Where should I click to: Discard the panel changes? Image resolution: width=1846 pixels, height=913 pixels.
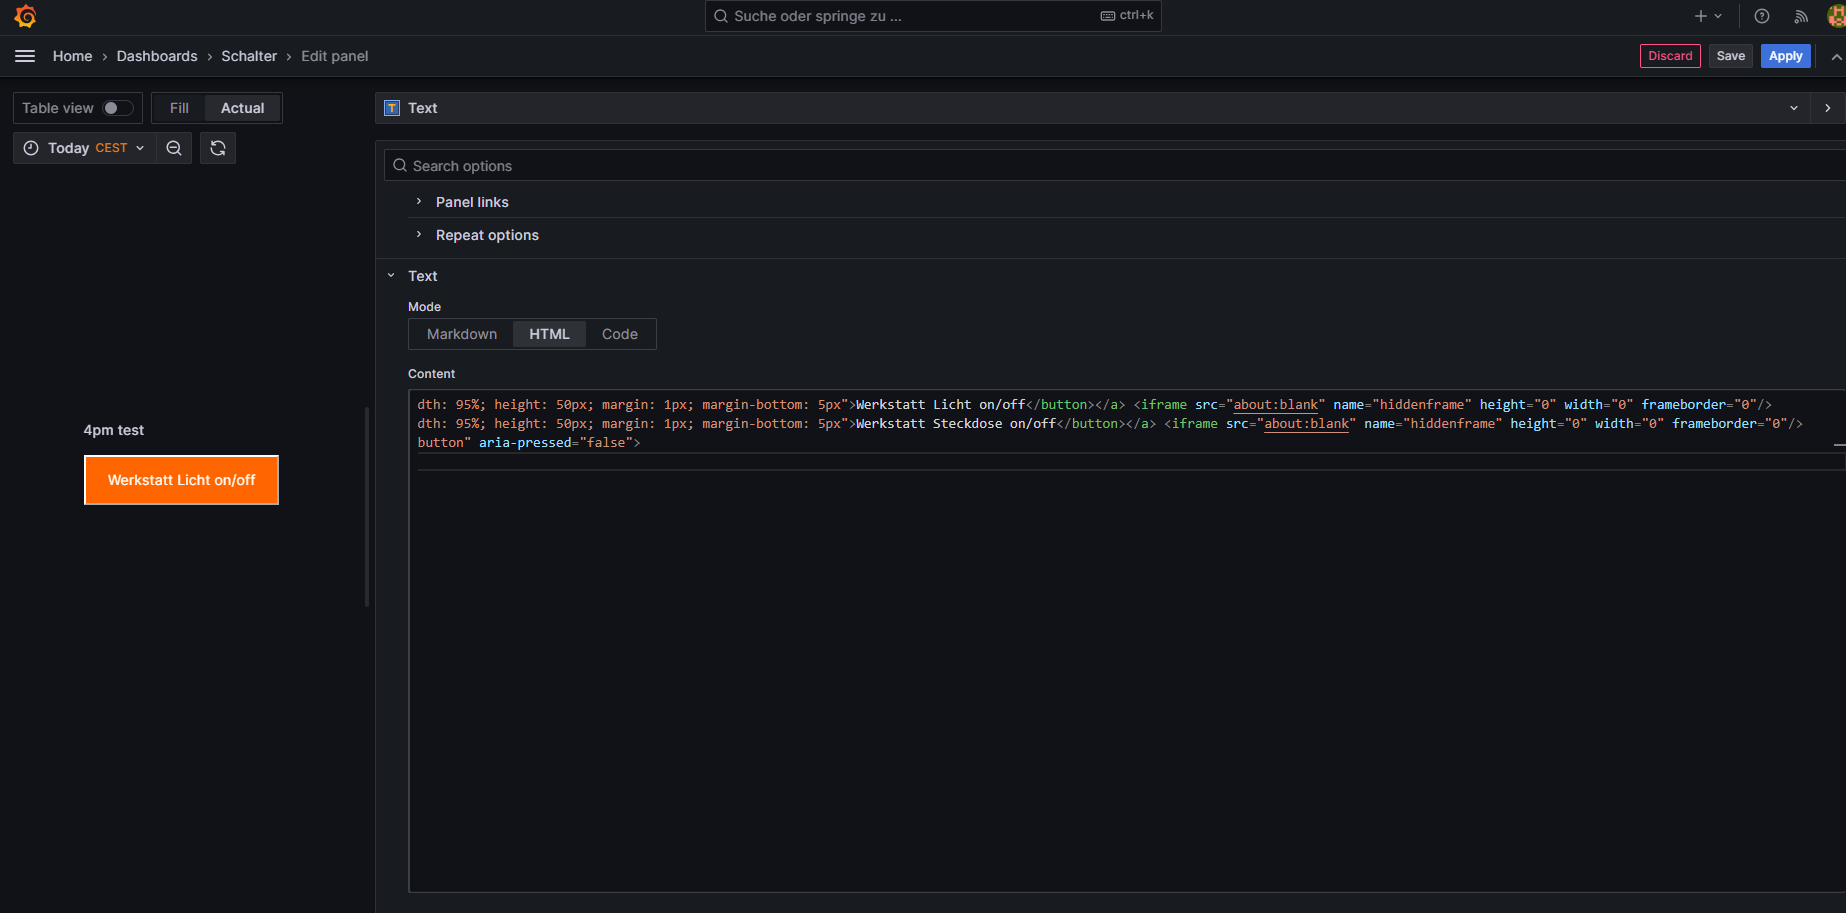tap(1670, 56)
